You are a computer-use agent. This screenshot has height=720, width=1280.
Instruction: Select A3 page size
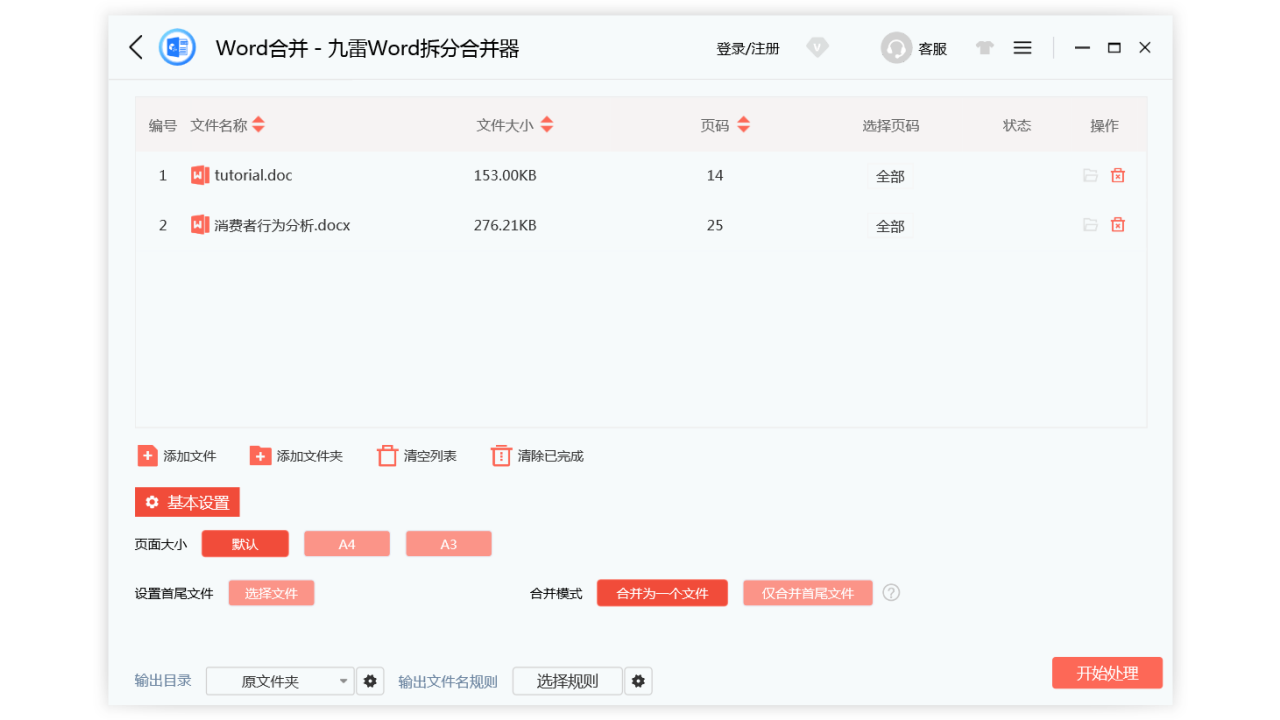coord(448,543)
